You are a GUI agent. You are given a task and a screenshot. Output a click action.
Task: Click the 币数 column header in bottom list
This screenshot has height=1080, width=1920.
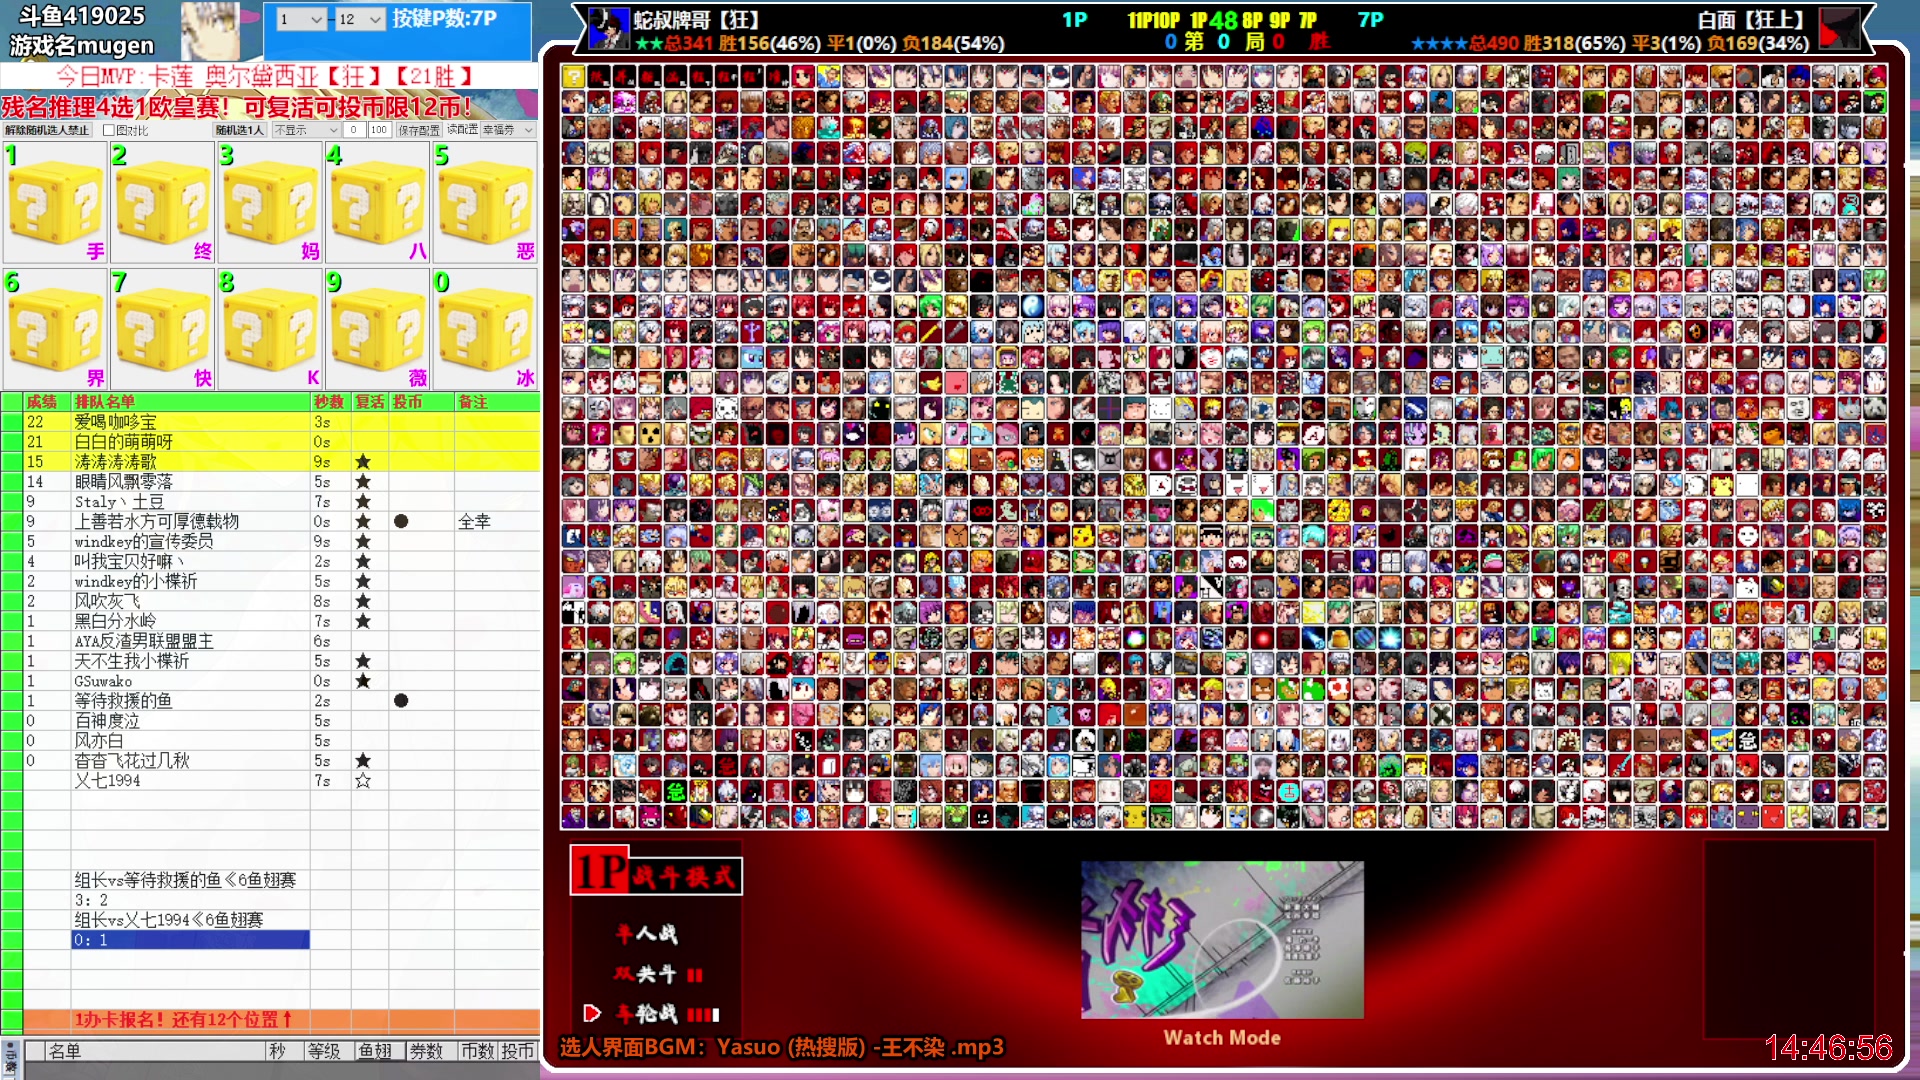pos(478,1051)
